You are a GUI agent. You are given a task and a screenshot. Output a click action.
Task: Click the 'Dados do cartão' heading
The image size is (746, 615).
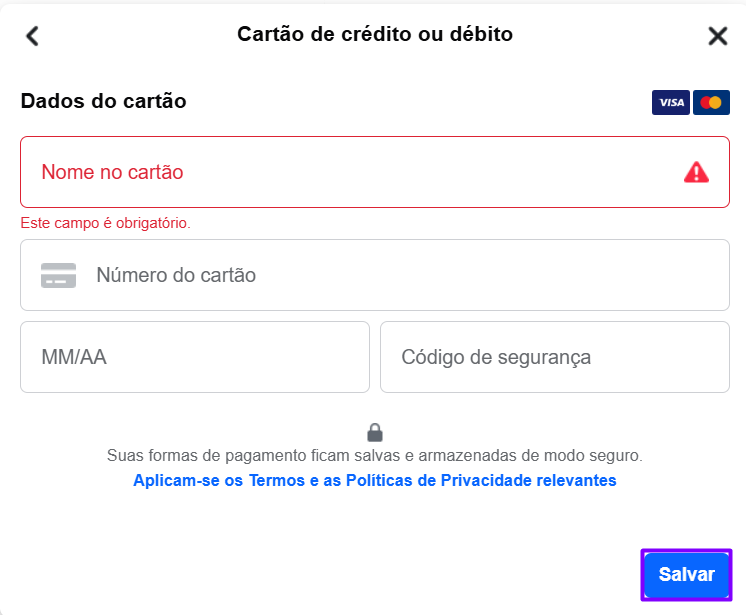[103, 101]
